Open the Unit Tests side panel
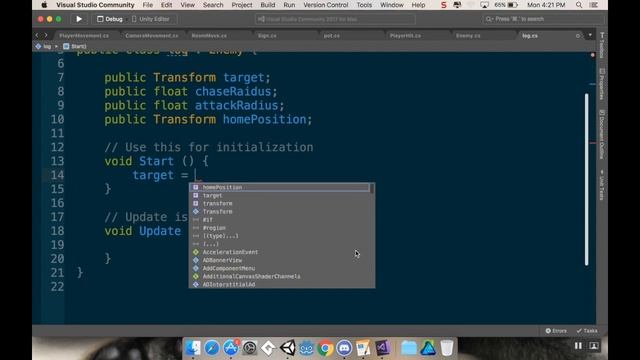This screenshot has height=360, width=640. coord(602,185)
